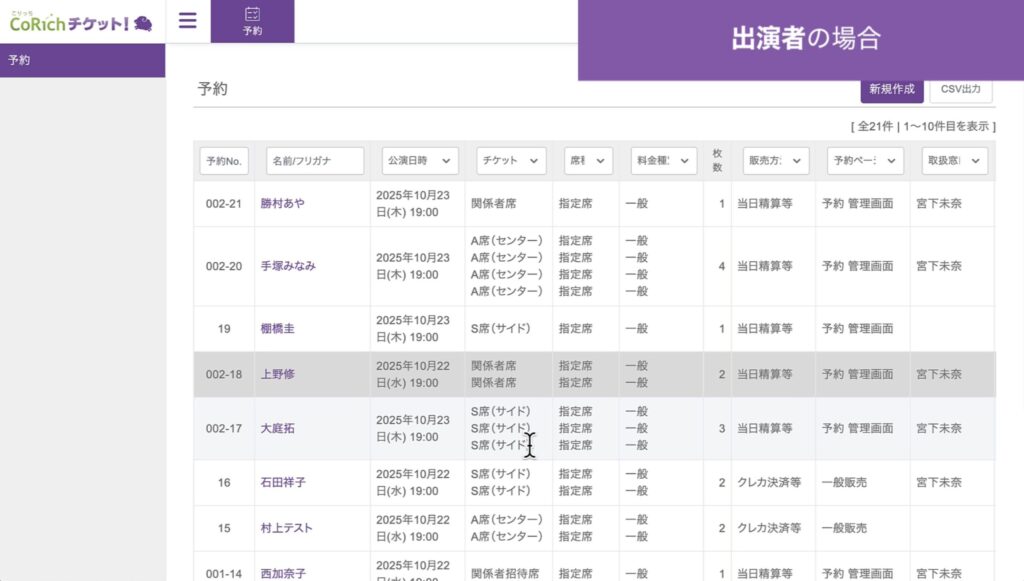Open reservation for 手塚みなみ
Screen dimensions: 1024x581
pyautogui.click(x=288, y=266)
